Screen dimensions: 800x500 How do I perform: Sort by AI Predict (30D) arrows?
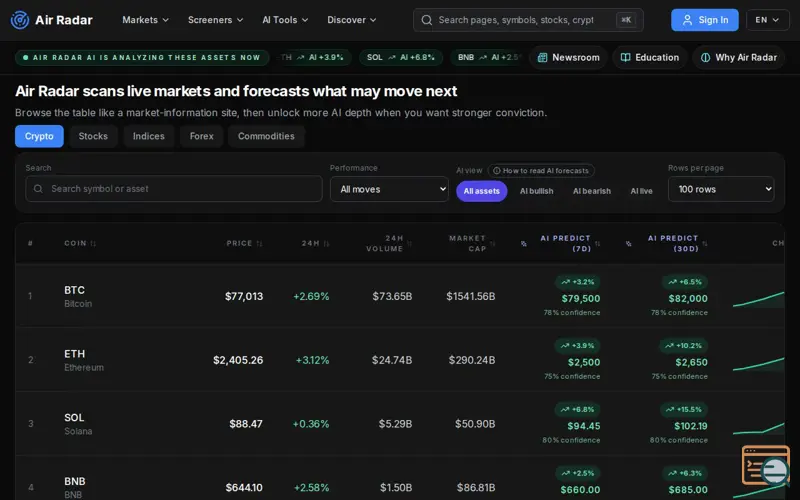click(705, 243)
